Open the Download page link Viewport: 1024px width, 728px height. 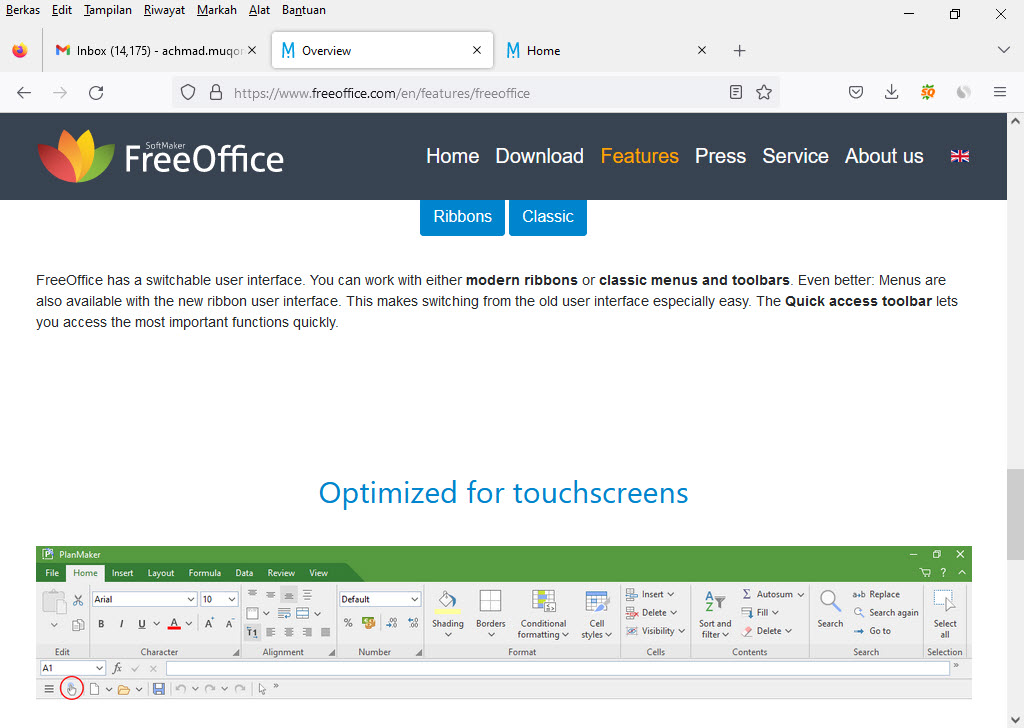pos(539,156)
